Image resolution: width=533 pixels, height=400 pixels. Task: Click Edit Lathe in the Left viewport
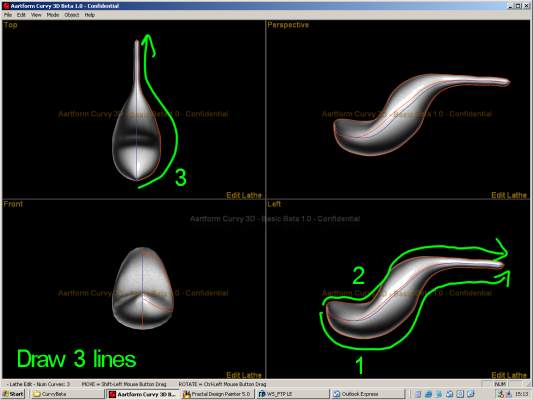[509, 375]
